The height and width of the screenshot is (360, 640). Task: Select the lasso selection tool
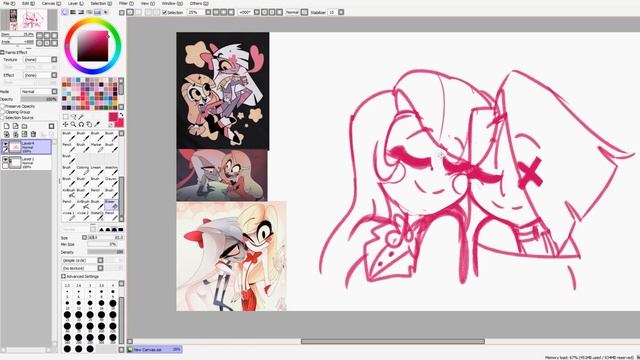pyautogui.click(x=73, y=117)
